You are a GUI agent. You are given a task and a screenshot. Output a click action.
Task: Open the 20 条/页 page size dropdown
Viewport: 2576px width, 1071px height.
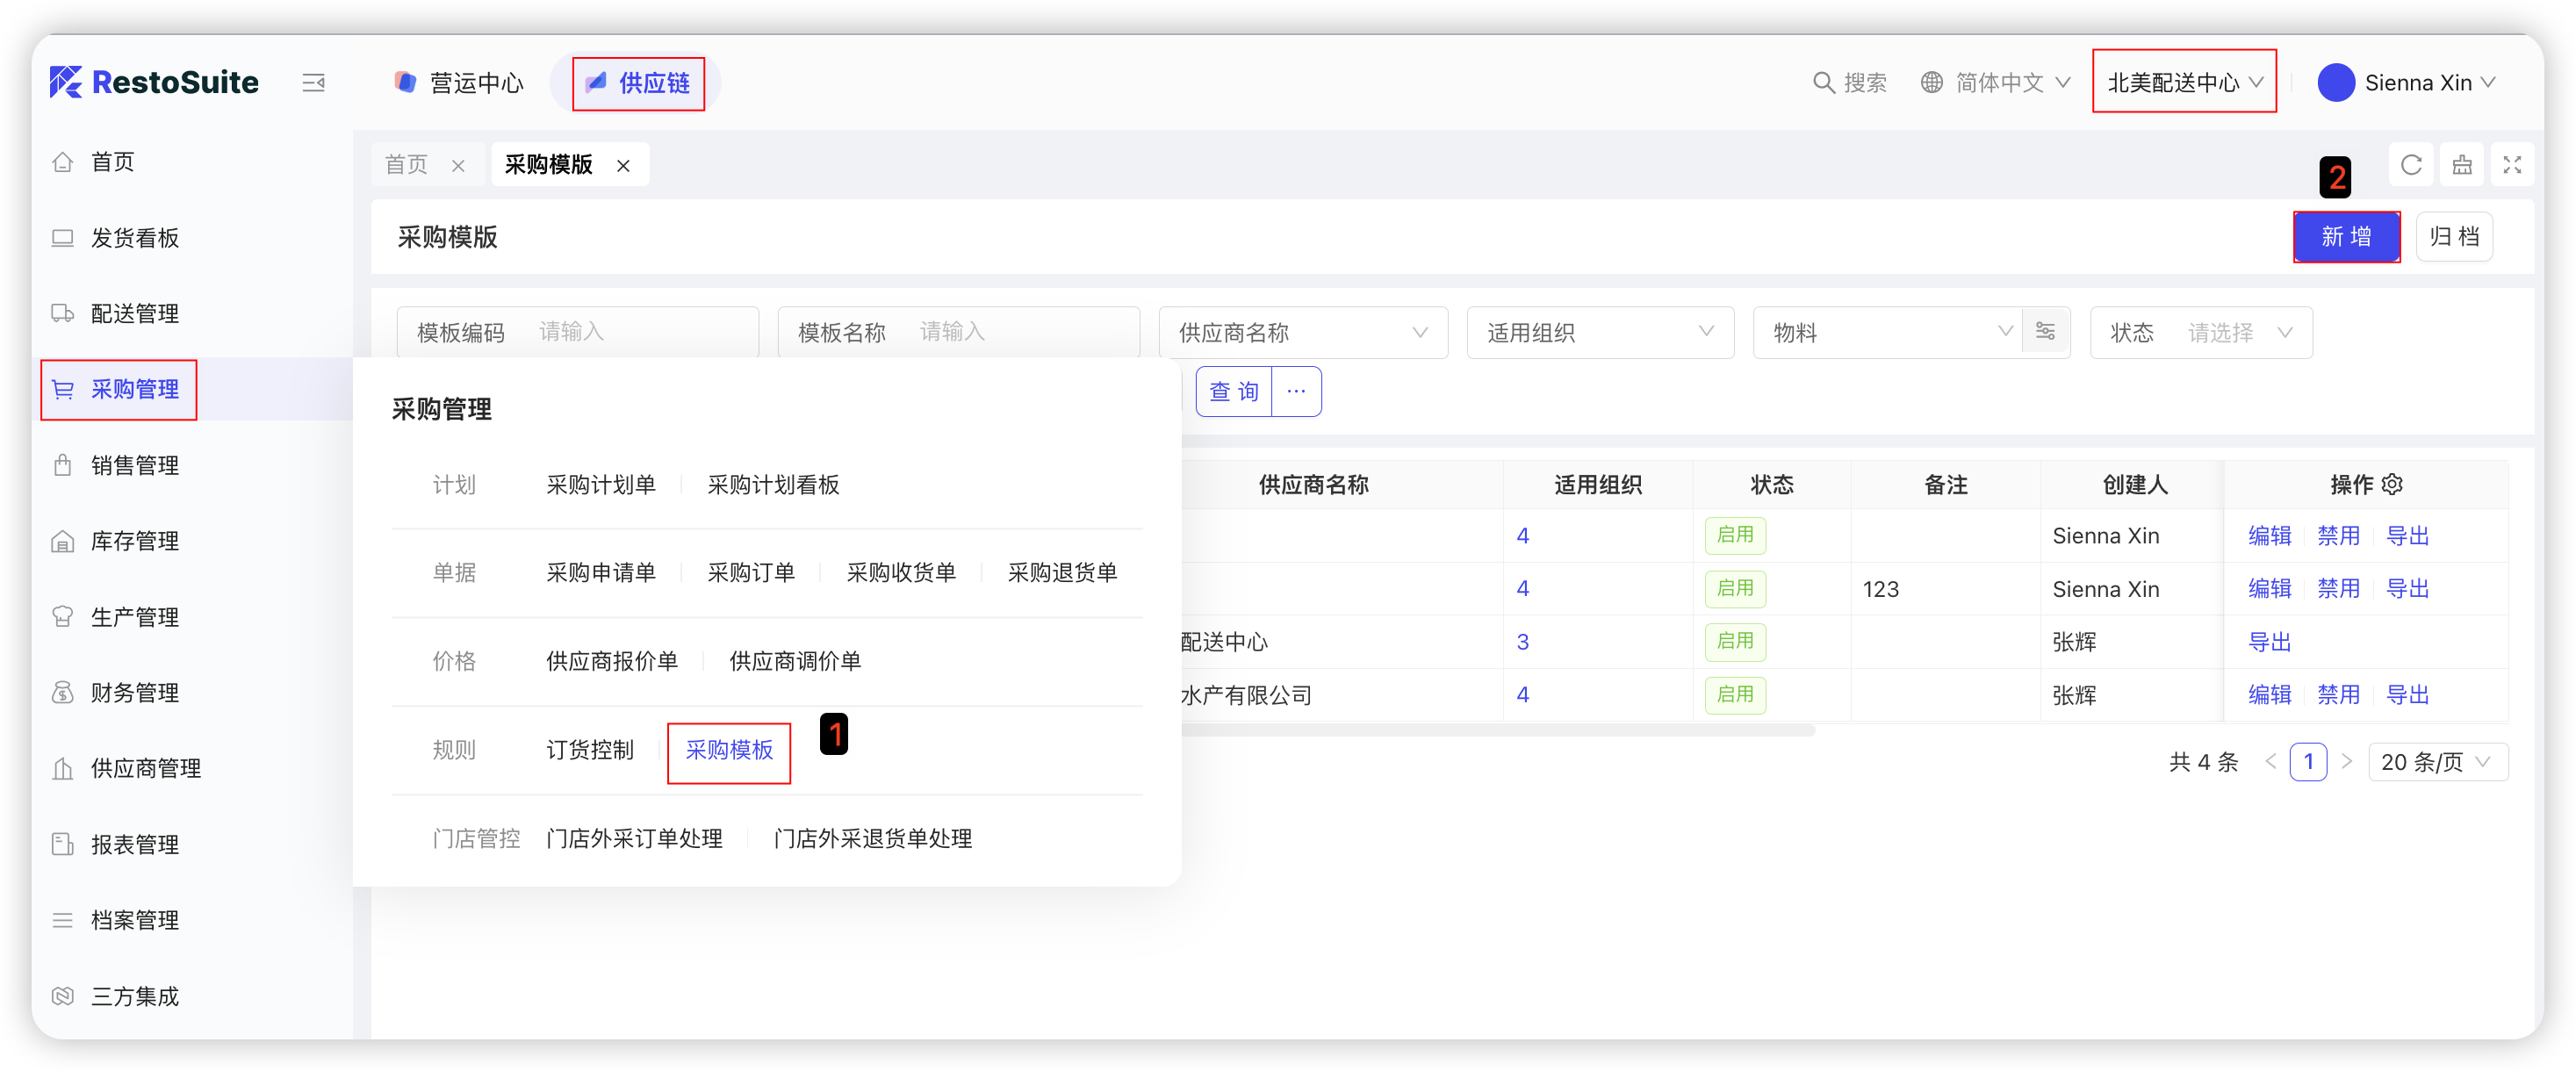pyautogui.click(x=2437, y=762)
